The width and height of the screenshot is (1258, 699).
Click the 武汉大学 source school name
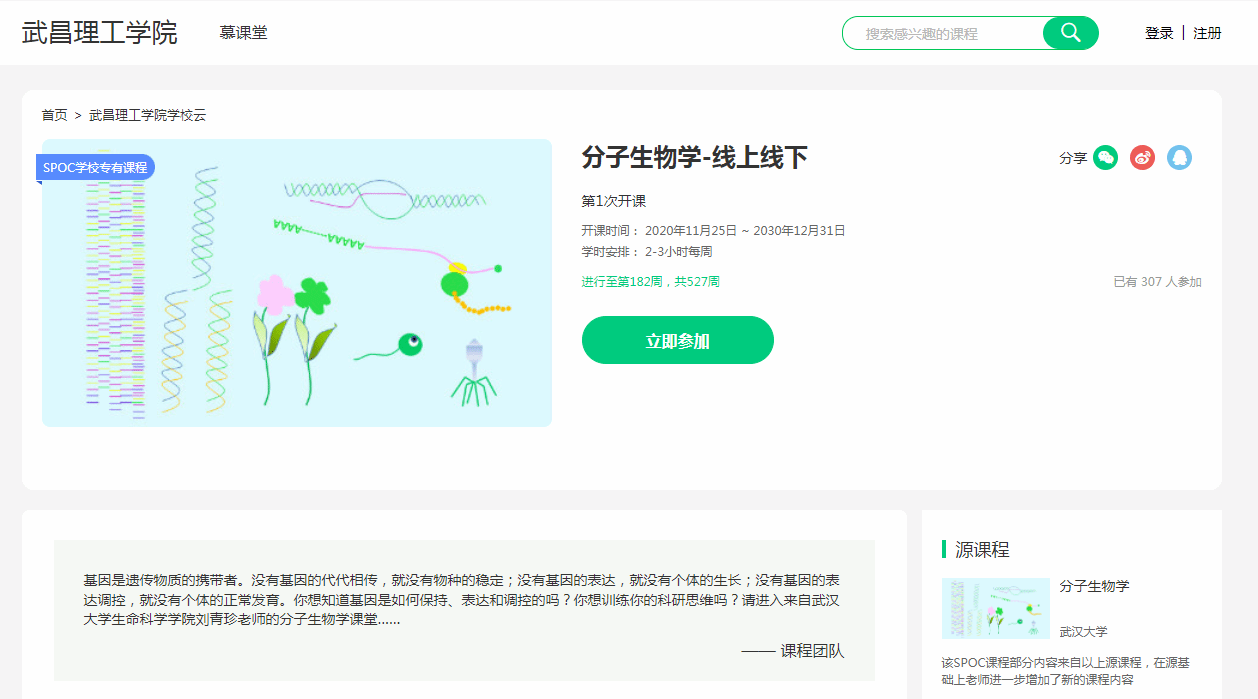pyautogui.click(x=1083, y=631)
